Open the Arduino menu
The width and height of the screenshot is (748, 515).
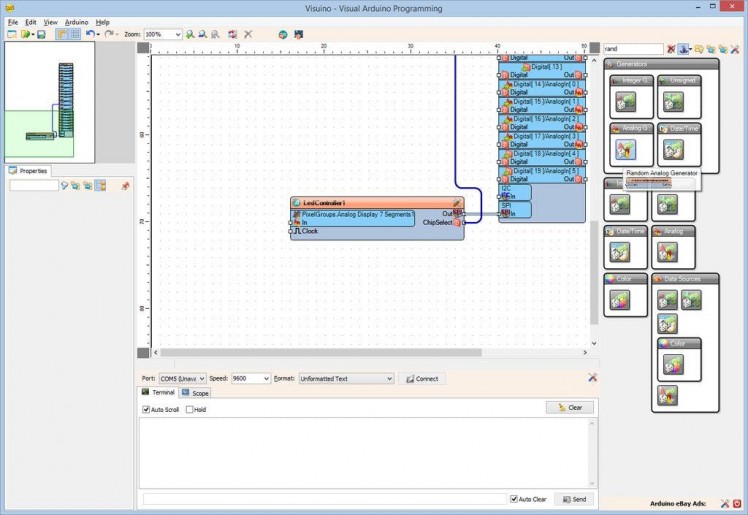[76, 21]
